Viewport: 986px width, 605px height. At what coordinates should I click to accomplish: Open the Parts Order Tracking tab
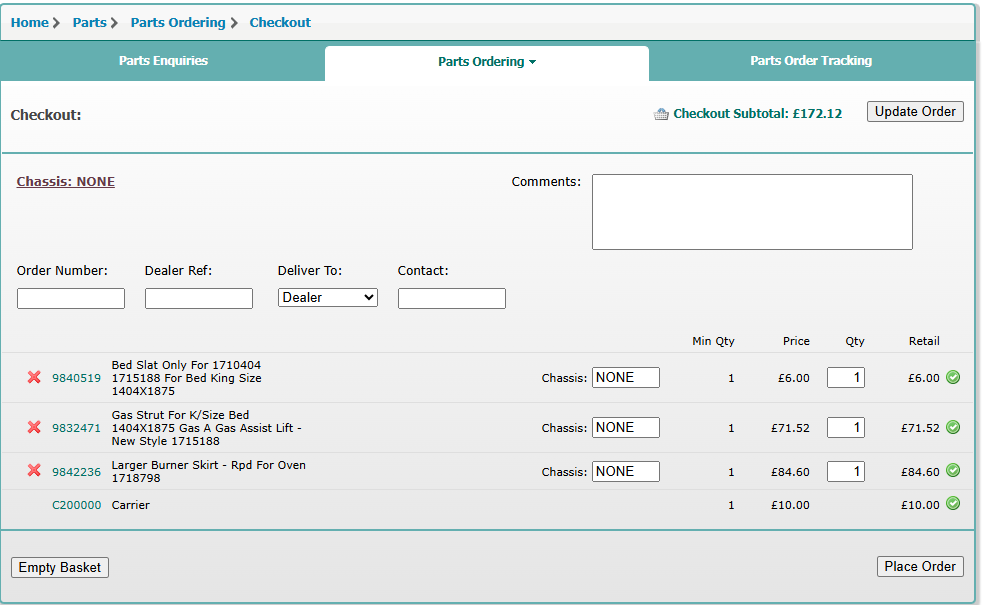(811, 61)
